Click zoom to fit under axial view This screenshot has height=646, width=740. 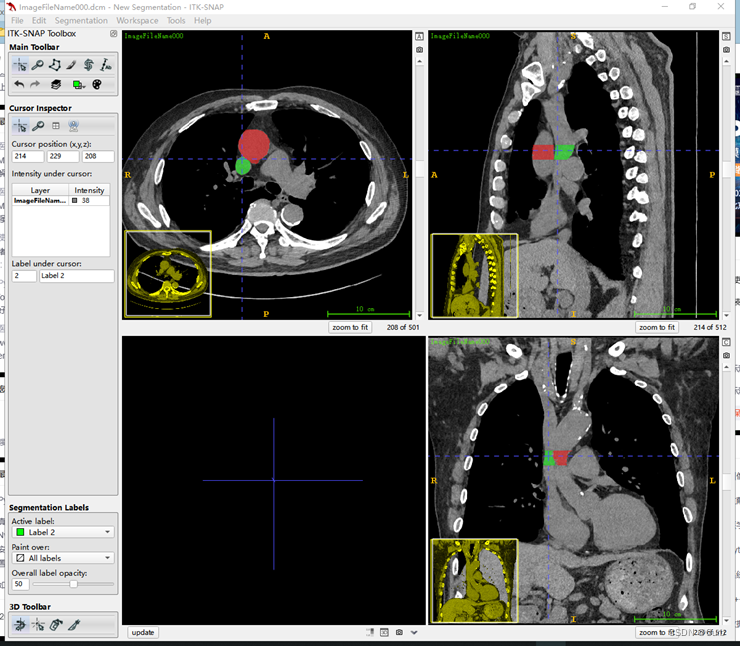[350, 327]
